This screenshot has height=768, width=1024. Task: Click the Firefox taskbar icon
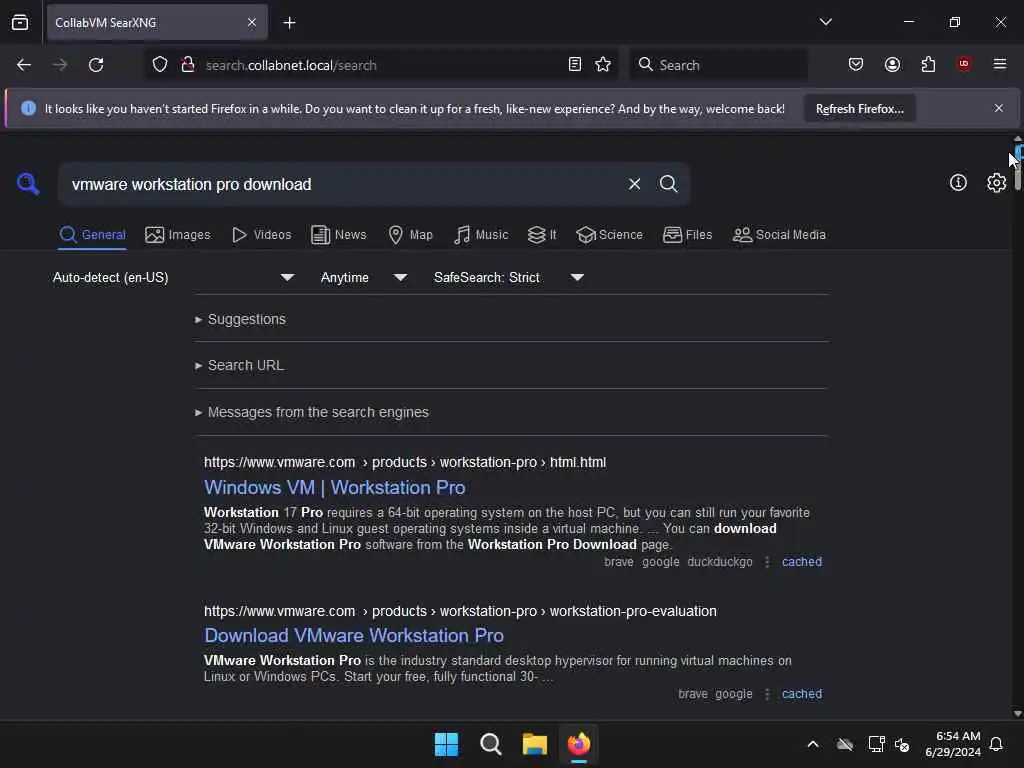pyautogui.click(x=579, y=744)
